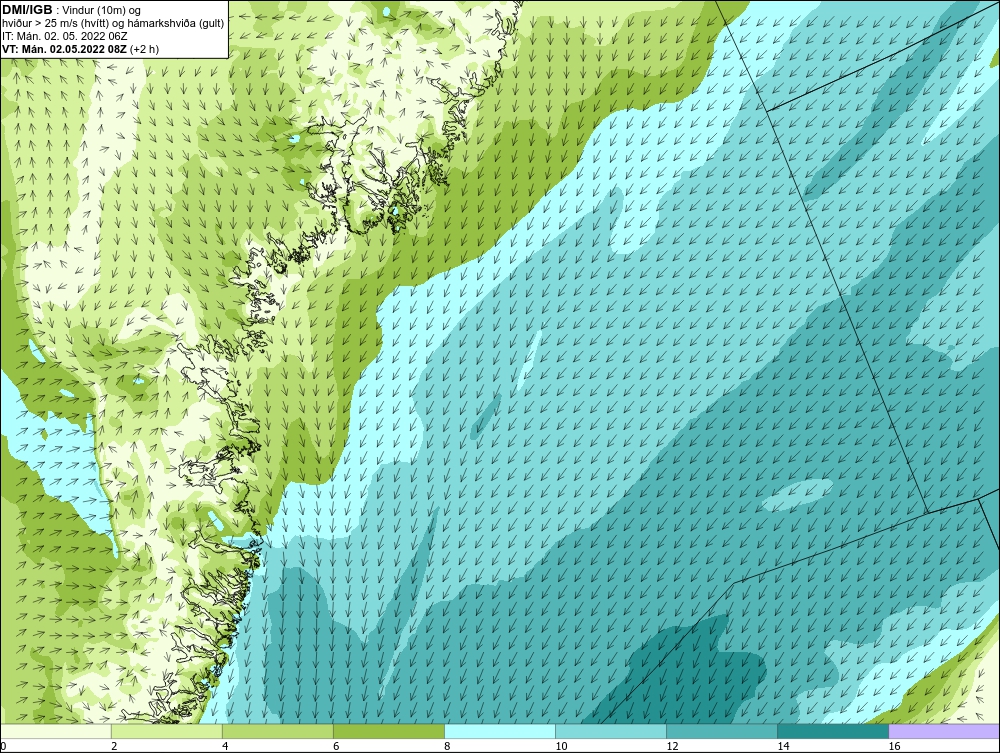Click the legend label '4'
The width and height of the screenshot is (1000, 753).
(225, 746)
